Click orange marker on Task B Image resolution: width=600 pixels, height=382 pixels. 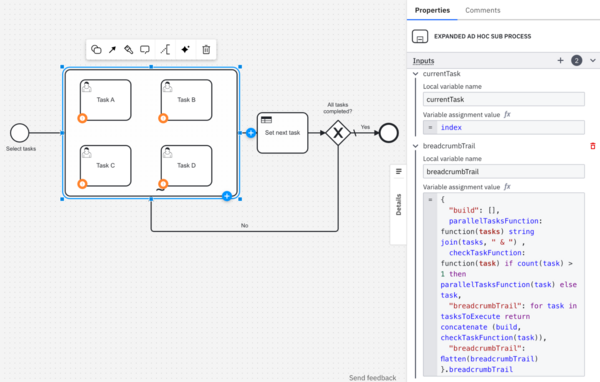163,118
